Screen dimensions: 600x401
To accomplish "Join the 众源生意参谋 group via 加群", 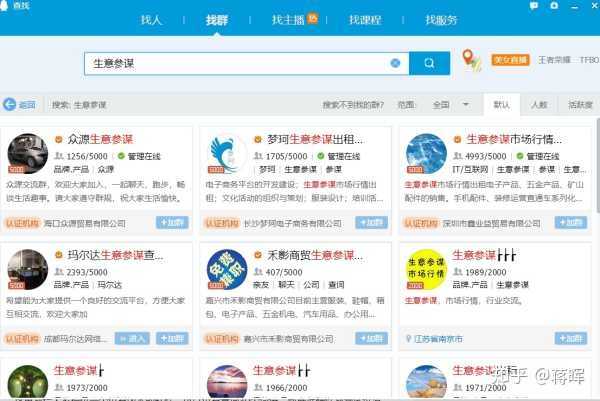I will (172, 223).
